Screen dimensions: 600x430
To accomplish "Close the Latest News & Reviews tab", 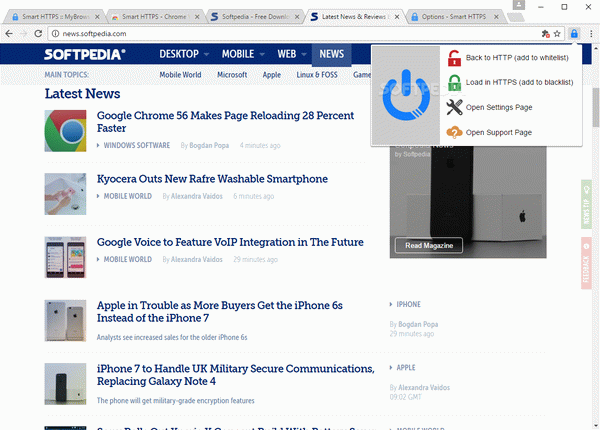I will coord(397,17).
